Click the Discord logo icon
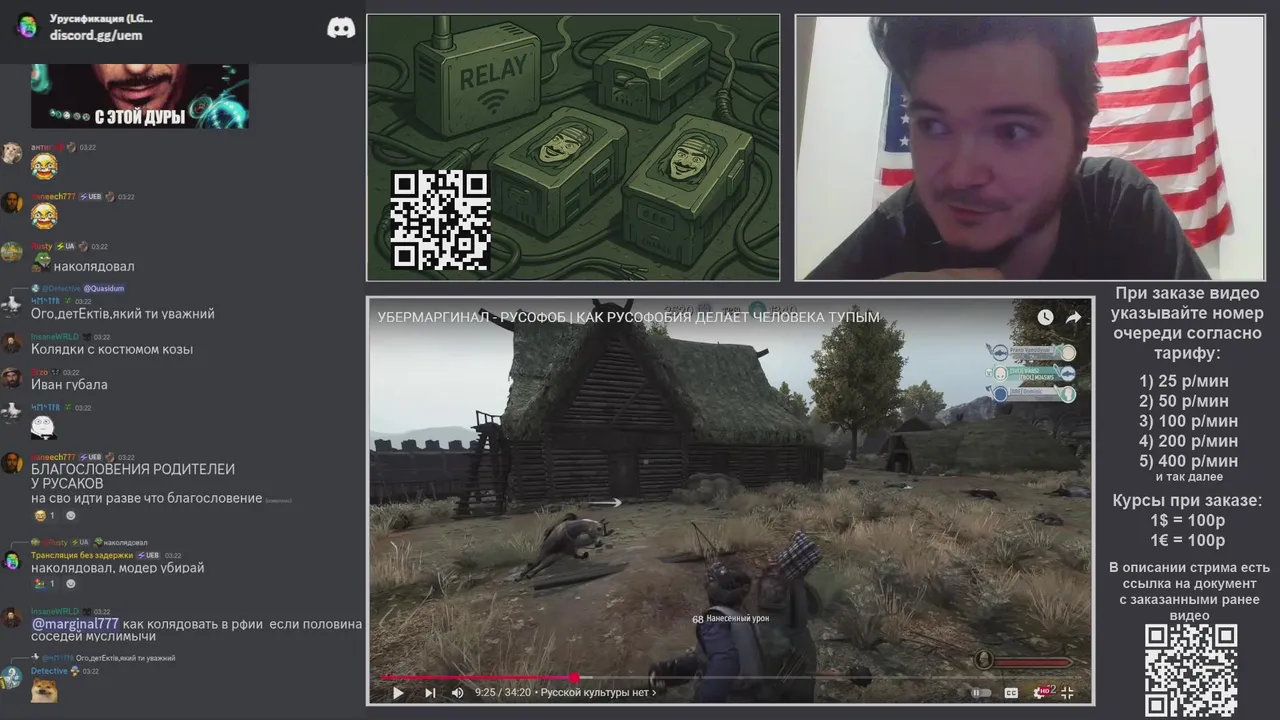 [341, 28]
